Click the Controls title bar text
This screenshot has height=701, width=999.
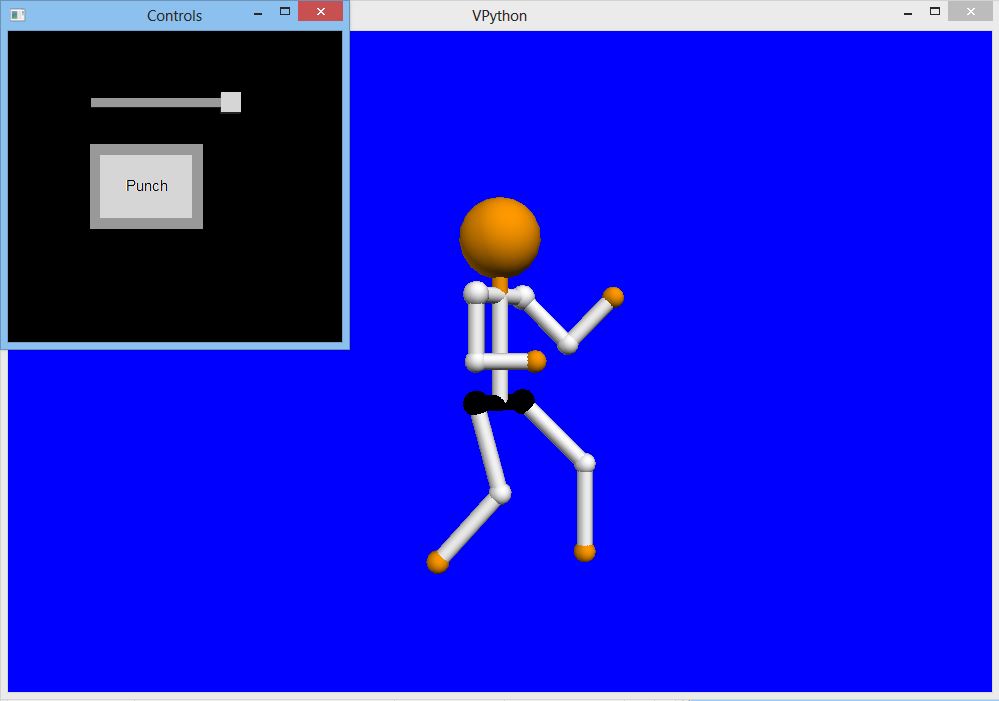174,16
